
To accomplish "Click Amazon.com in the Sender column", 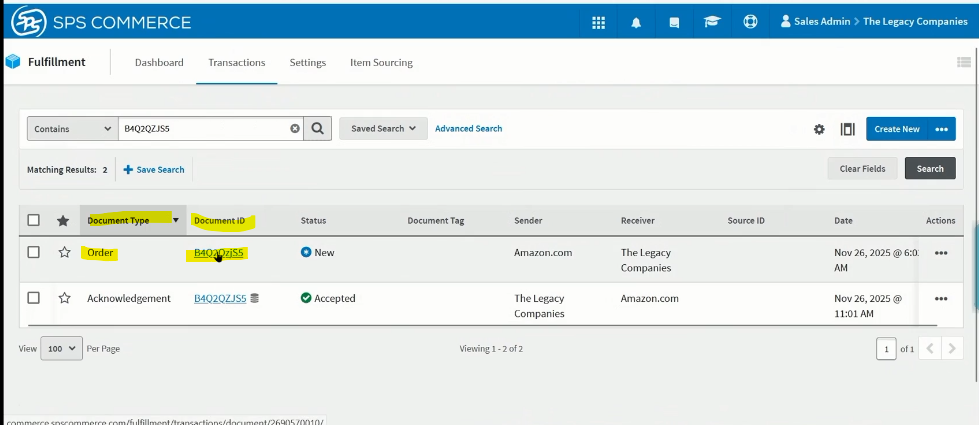I will click(x=543, y=253).
